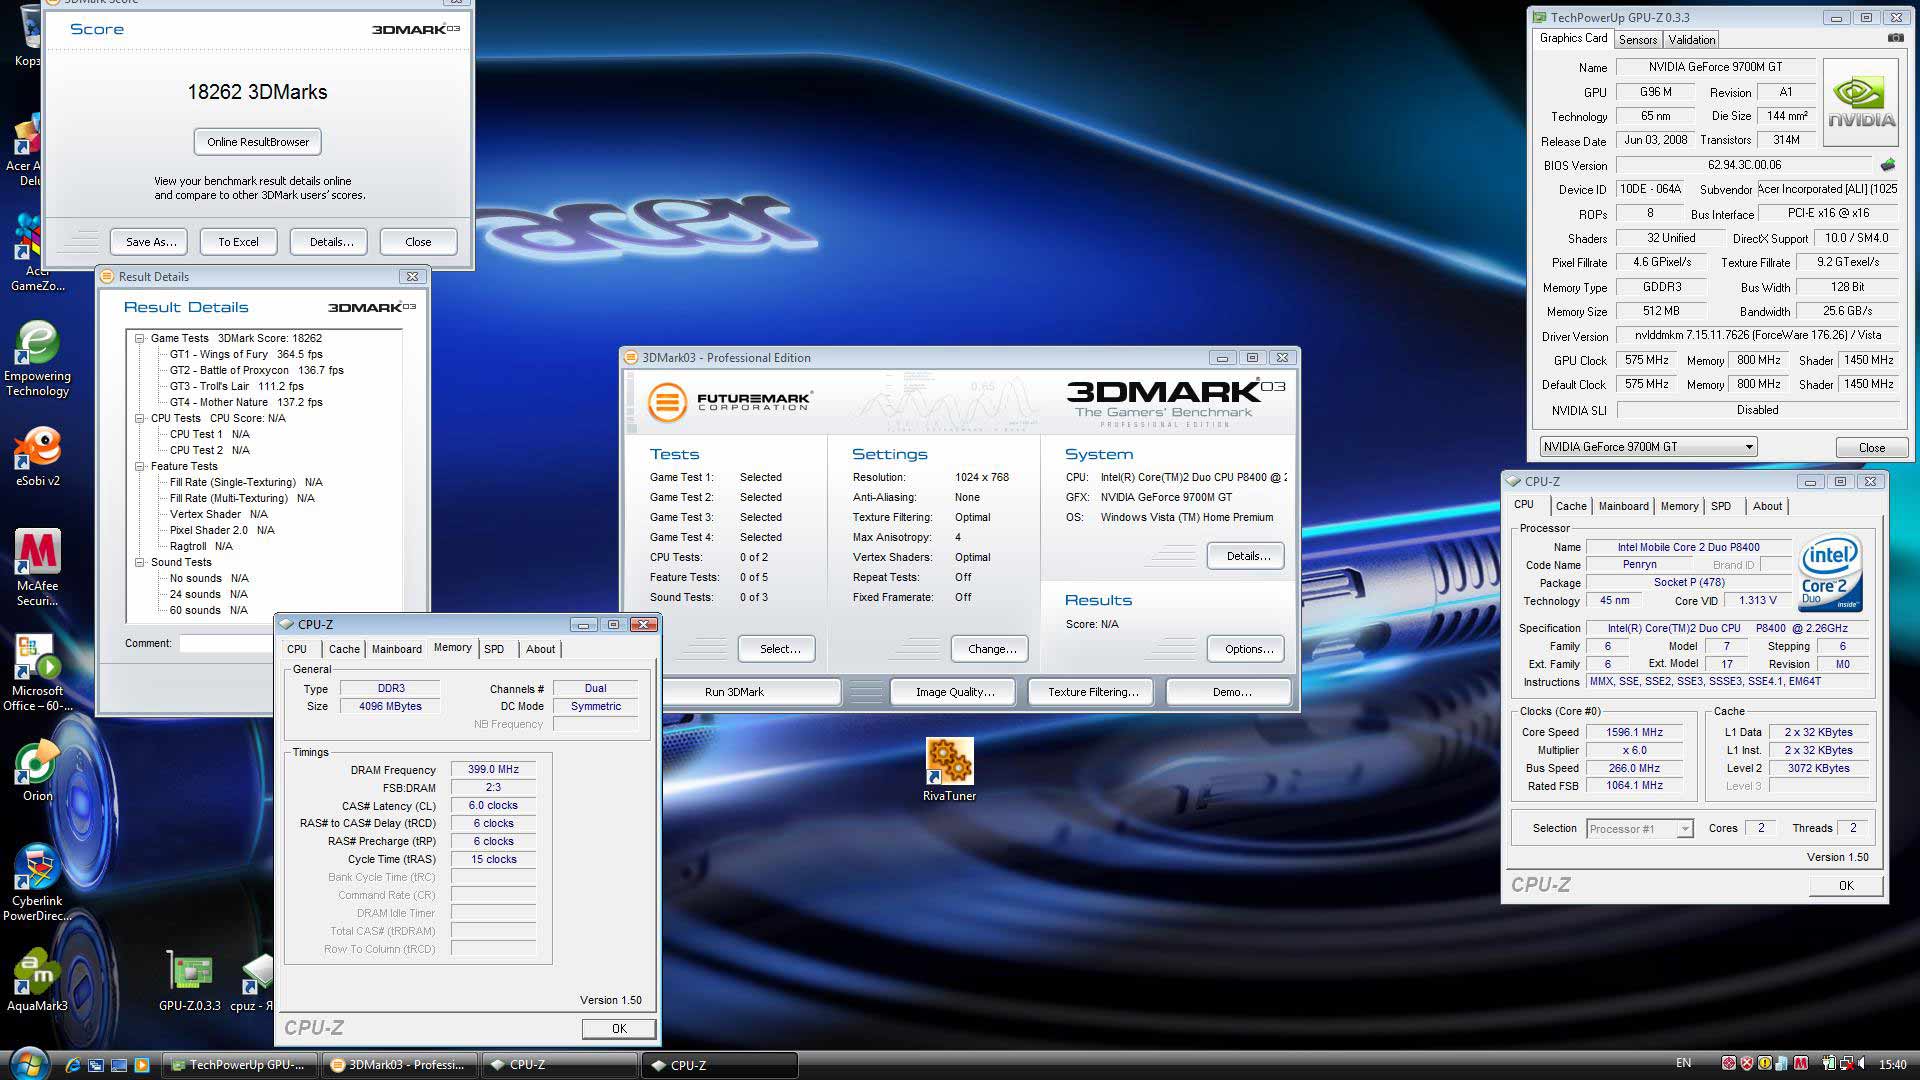Viewport: 1920px width, 1080px height.
Task: Open Texture Filtering... in 3DMark03
Action: (1093, 692)
